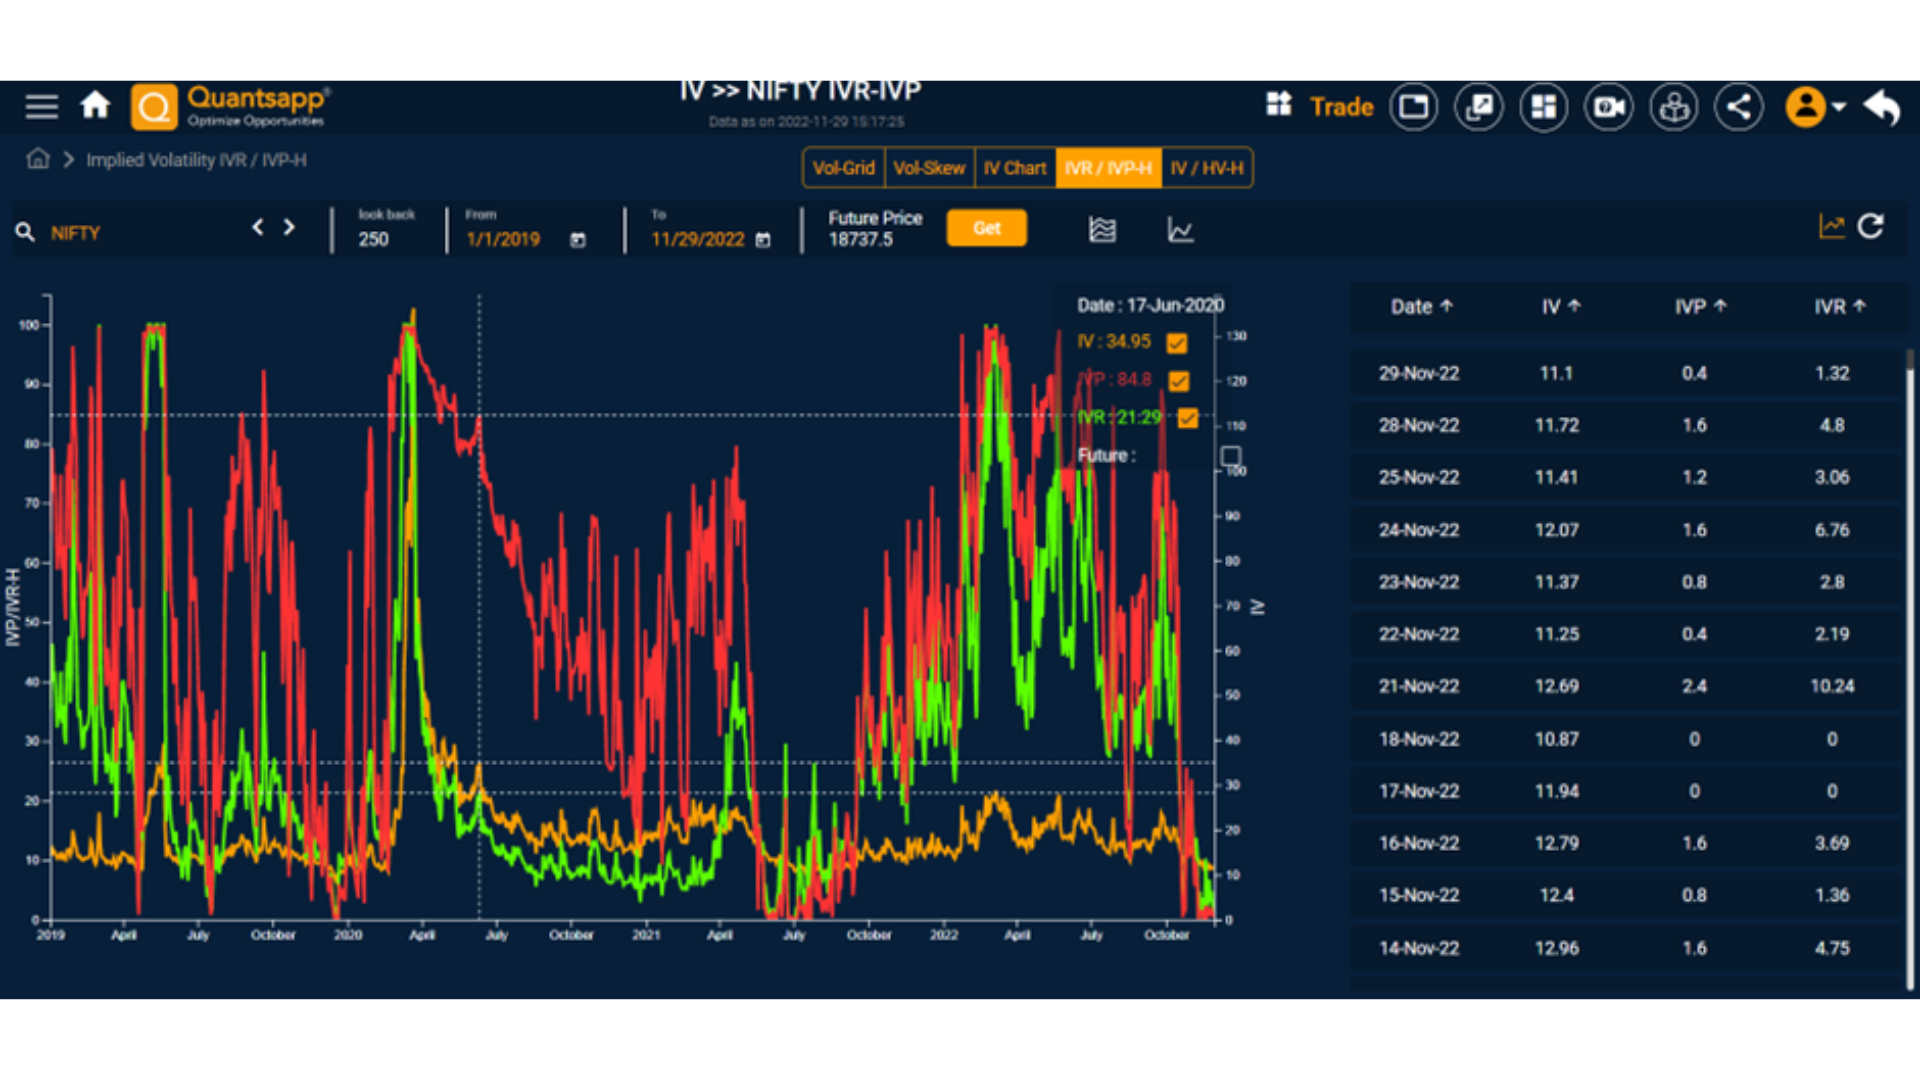Switch to the IV Chart tab

pyautogui.click(x=1014, y=168)
